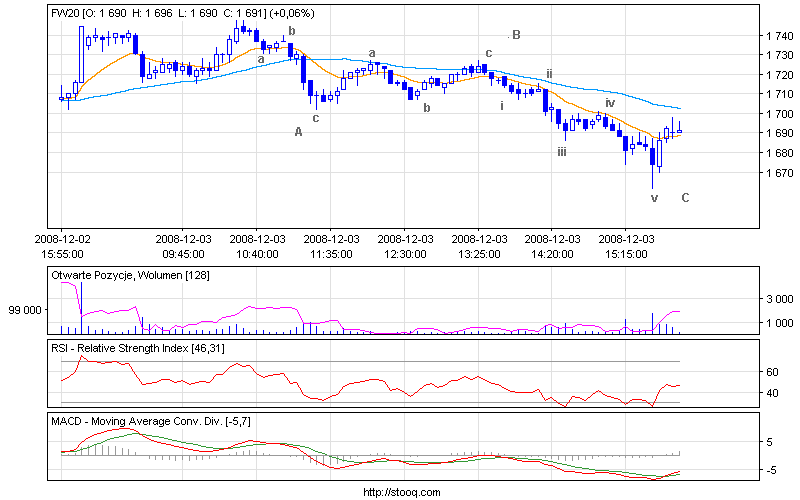800x500 pixels.
Task: Click the sub-wave v label at the low
Action: (x=654, y=198)
